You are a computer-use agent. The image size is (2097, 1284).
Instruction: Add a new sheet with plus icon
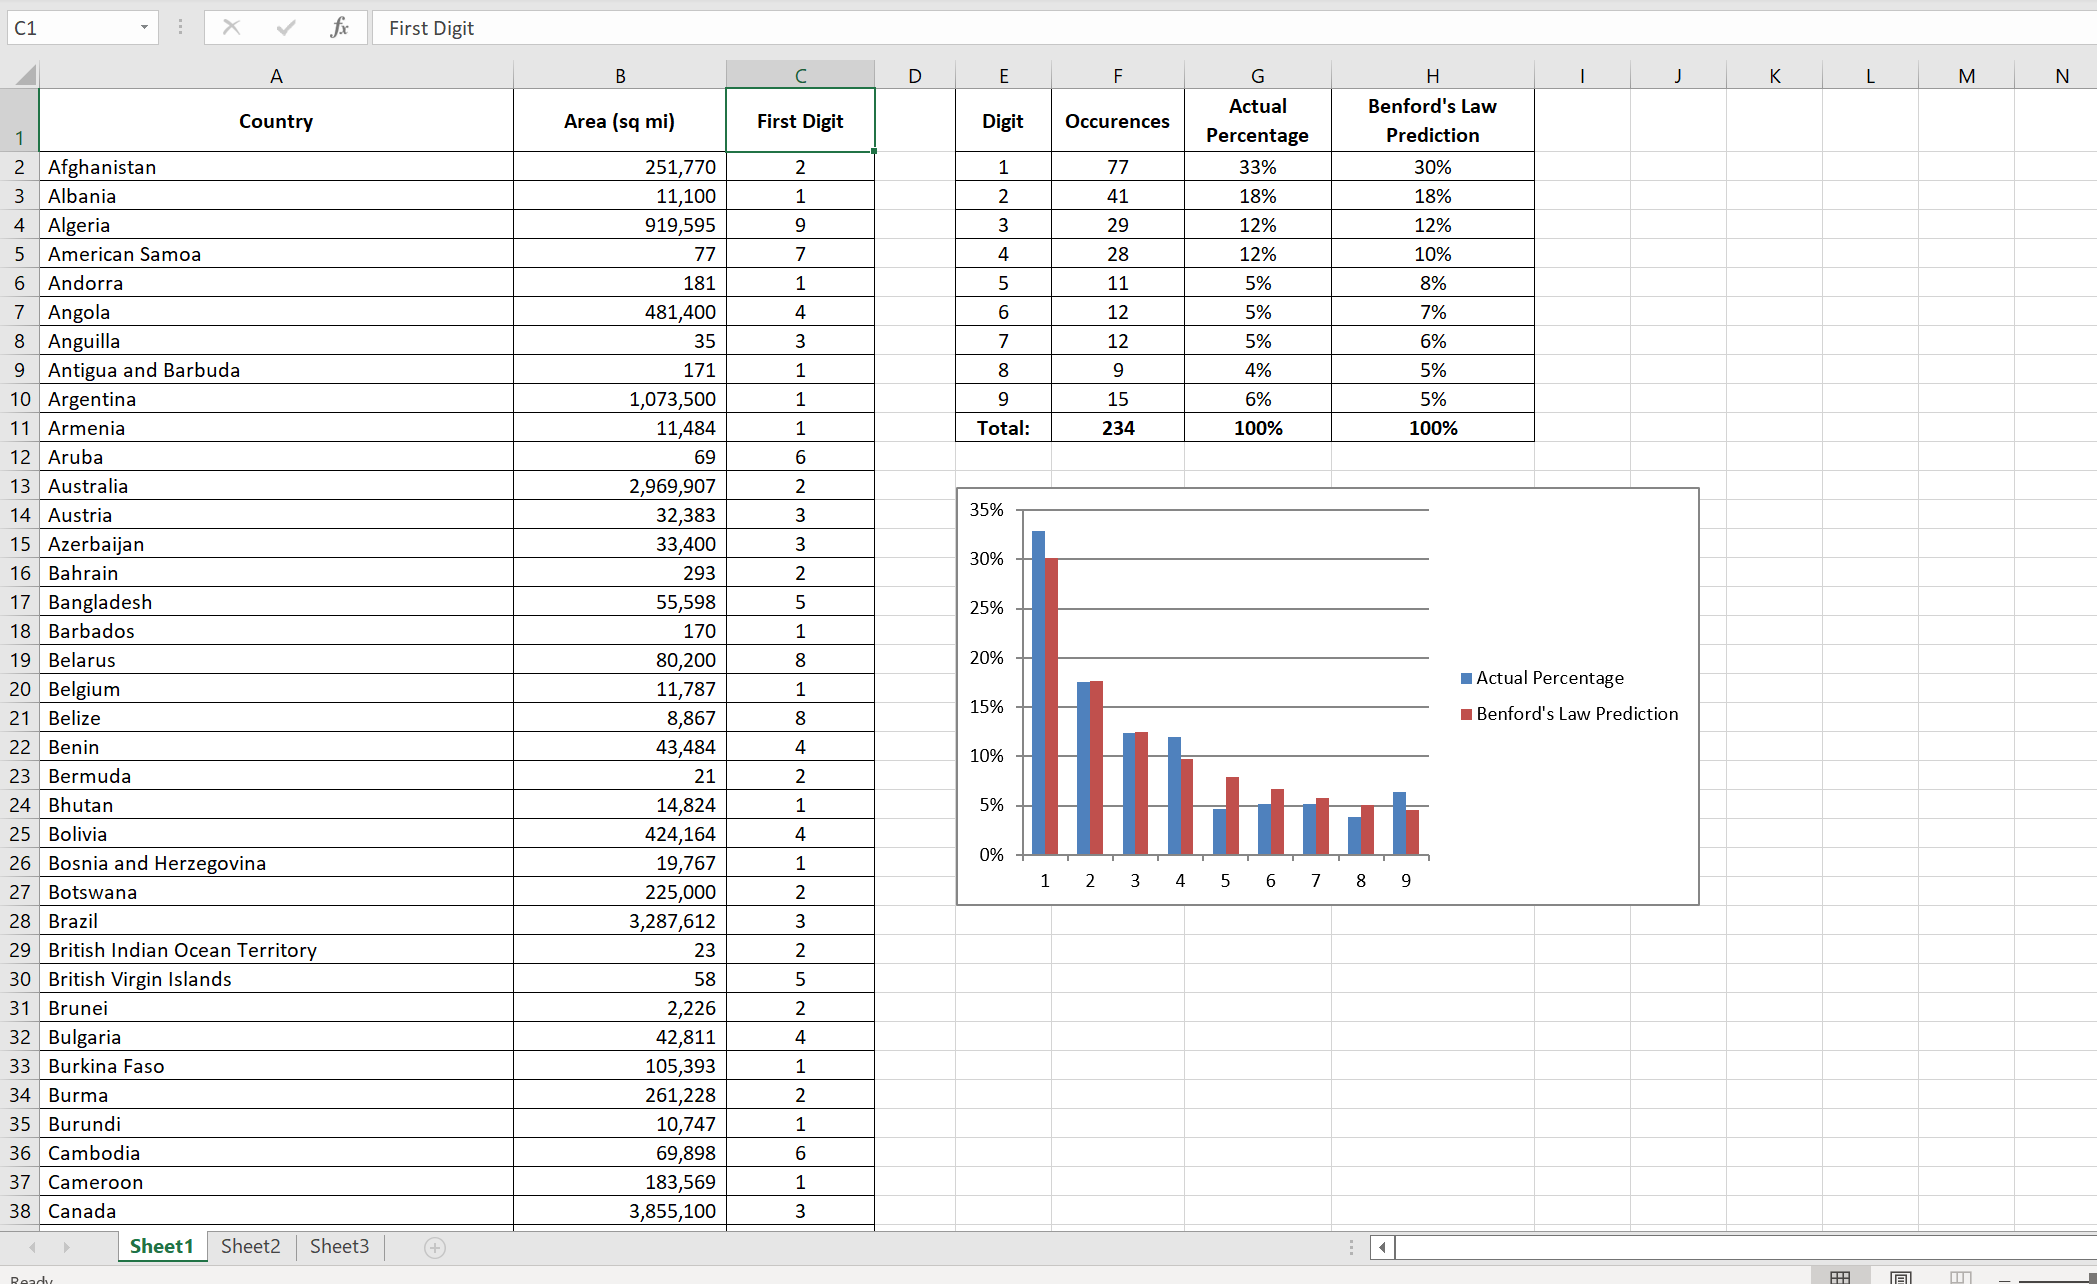[x=434, y=1247]
